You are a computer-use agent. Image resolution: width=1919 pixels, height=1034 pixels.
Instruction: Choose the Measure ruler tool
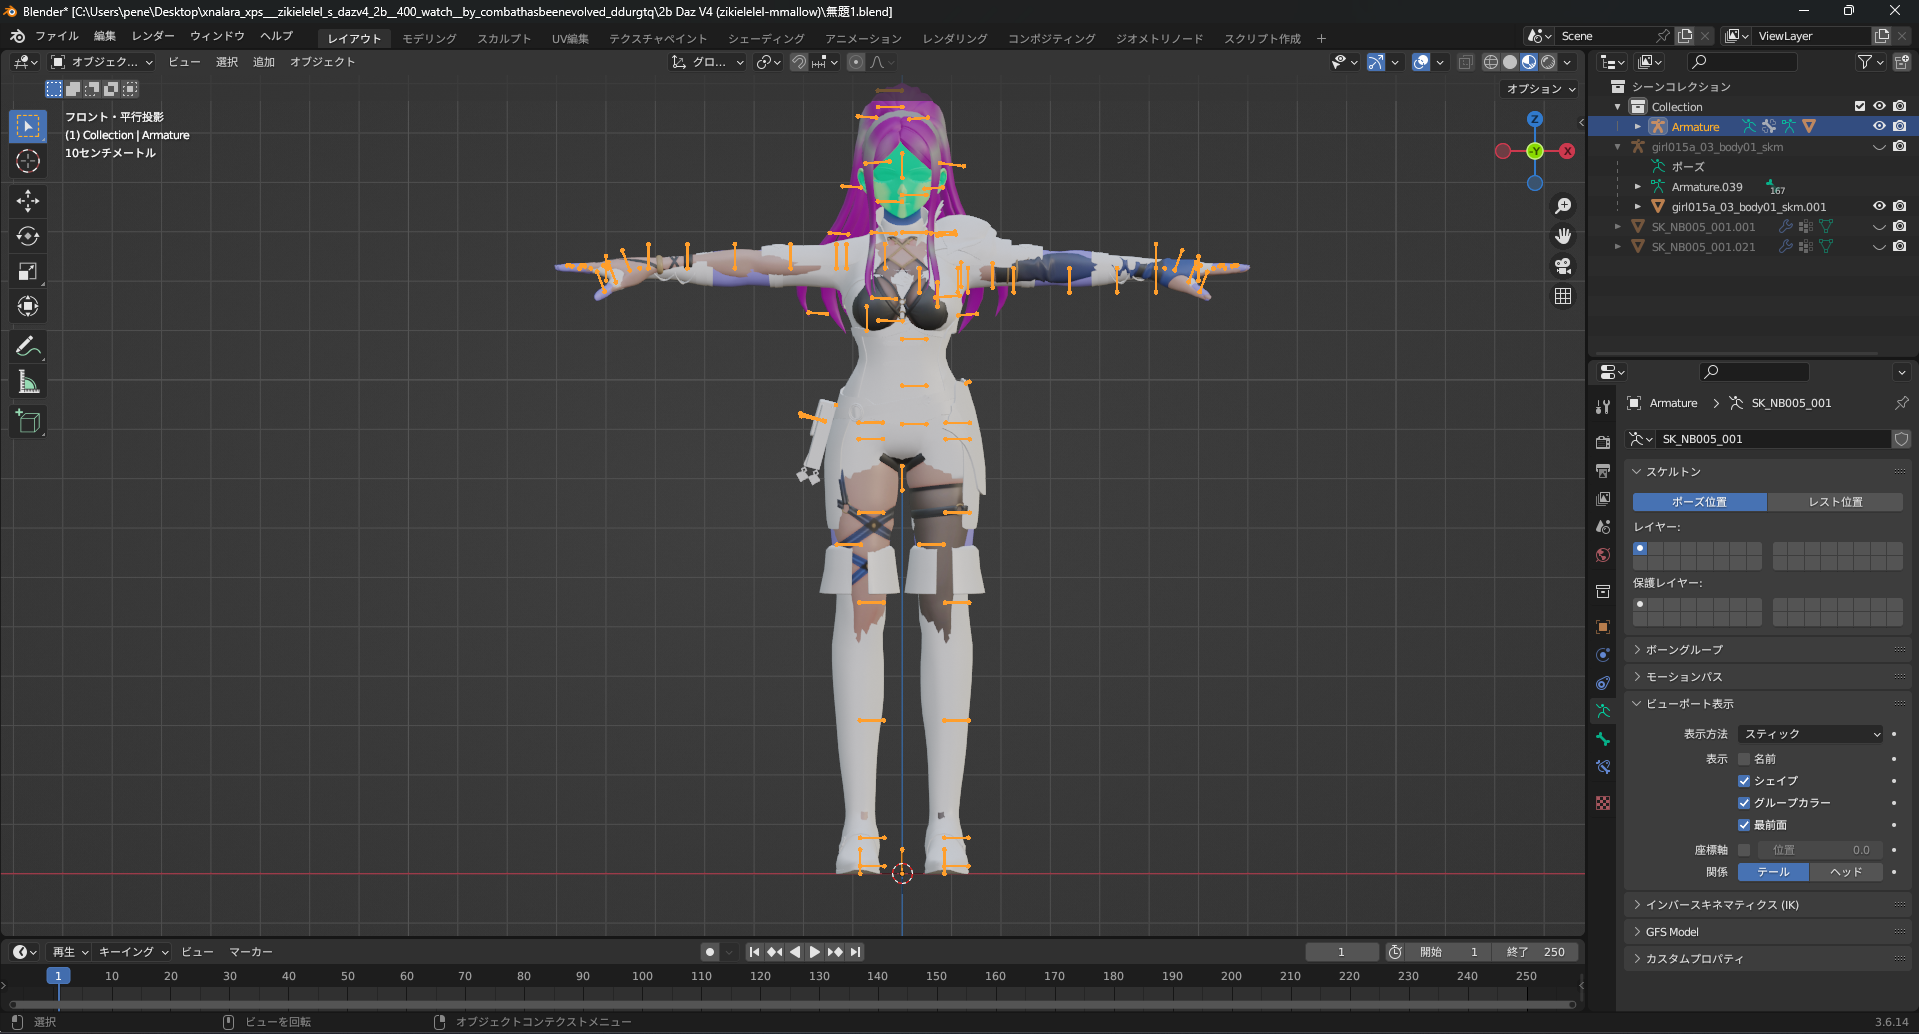click(28, 381)
